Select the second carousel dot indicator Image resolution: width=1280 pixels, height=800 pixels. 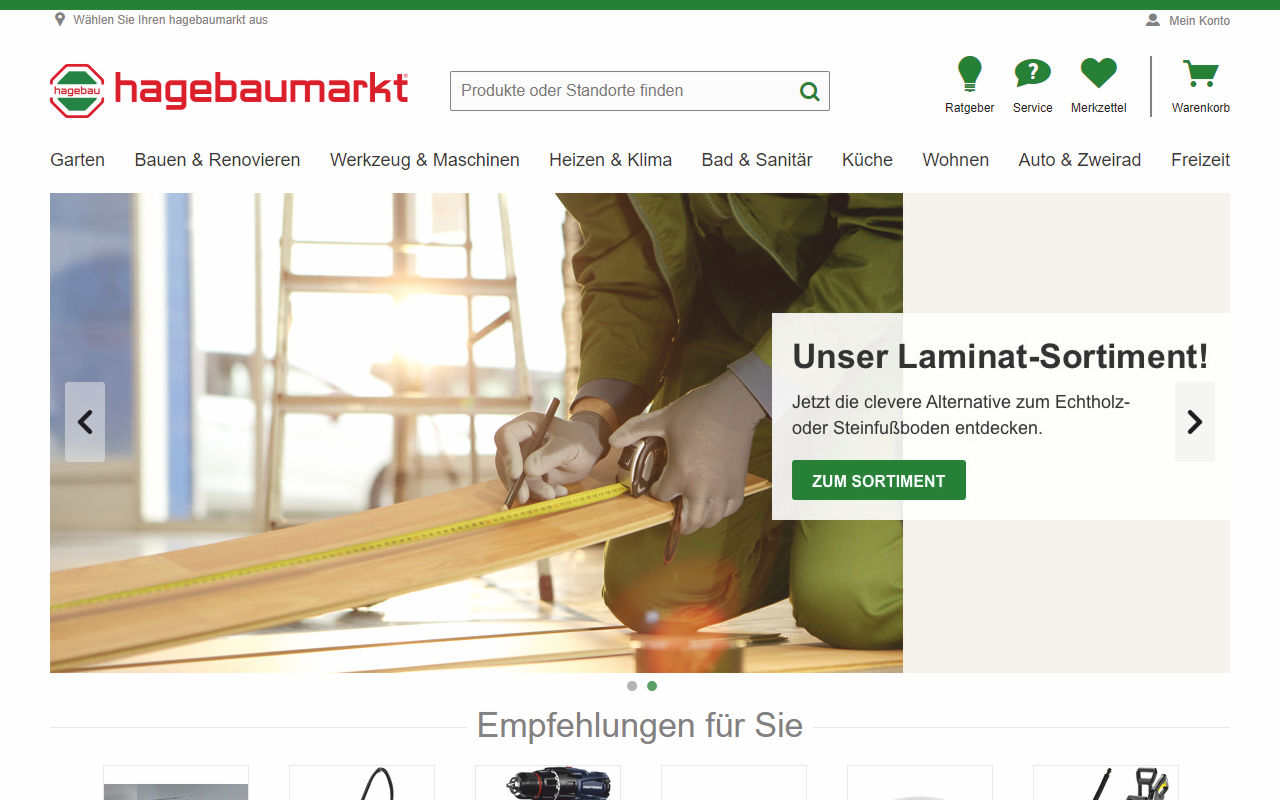point(652,686)
